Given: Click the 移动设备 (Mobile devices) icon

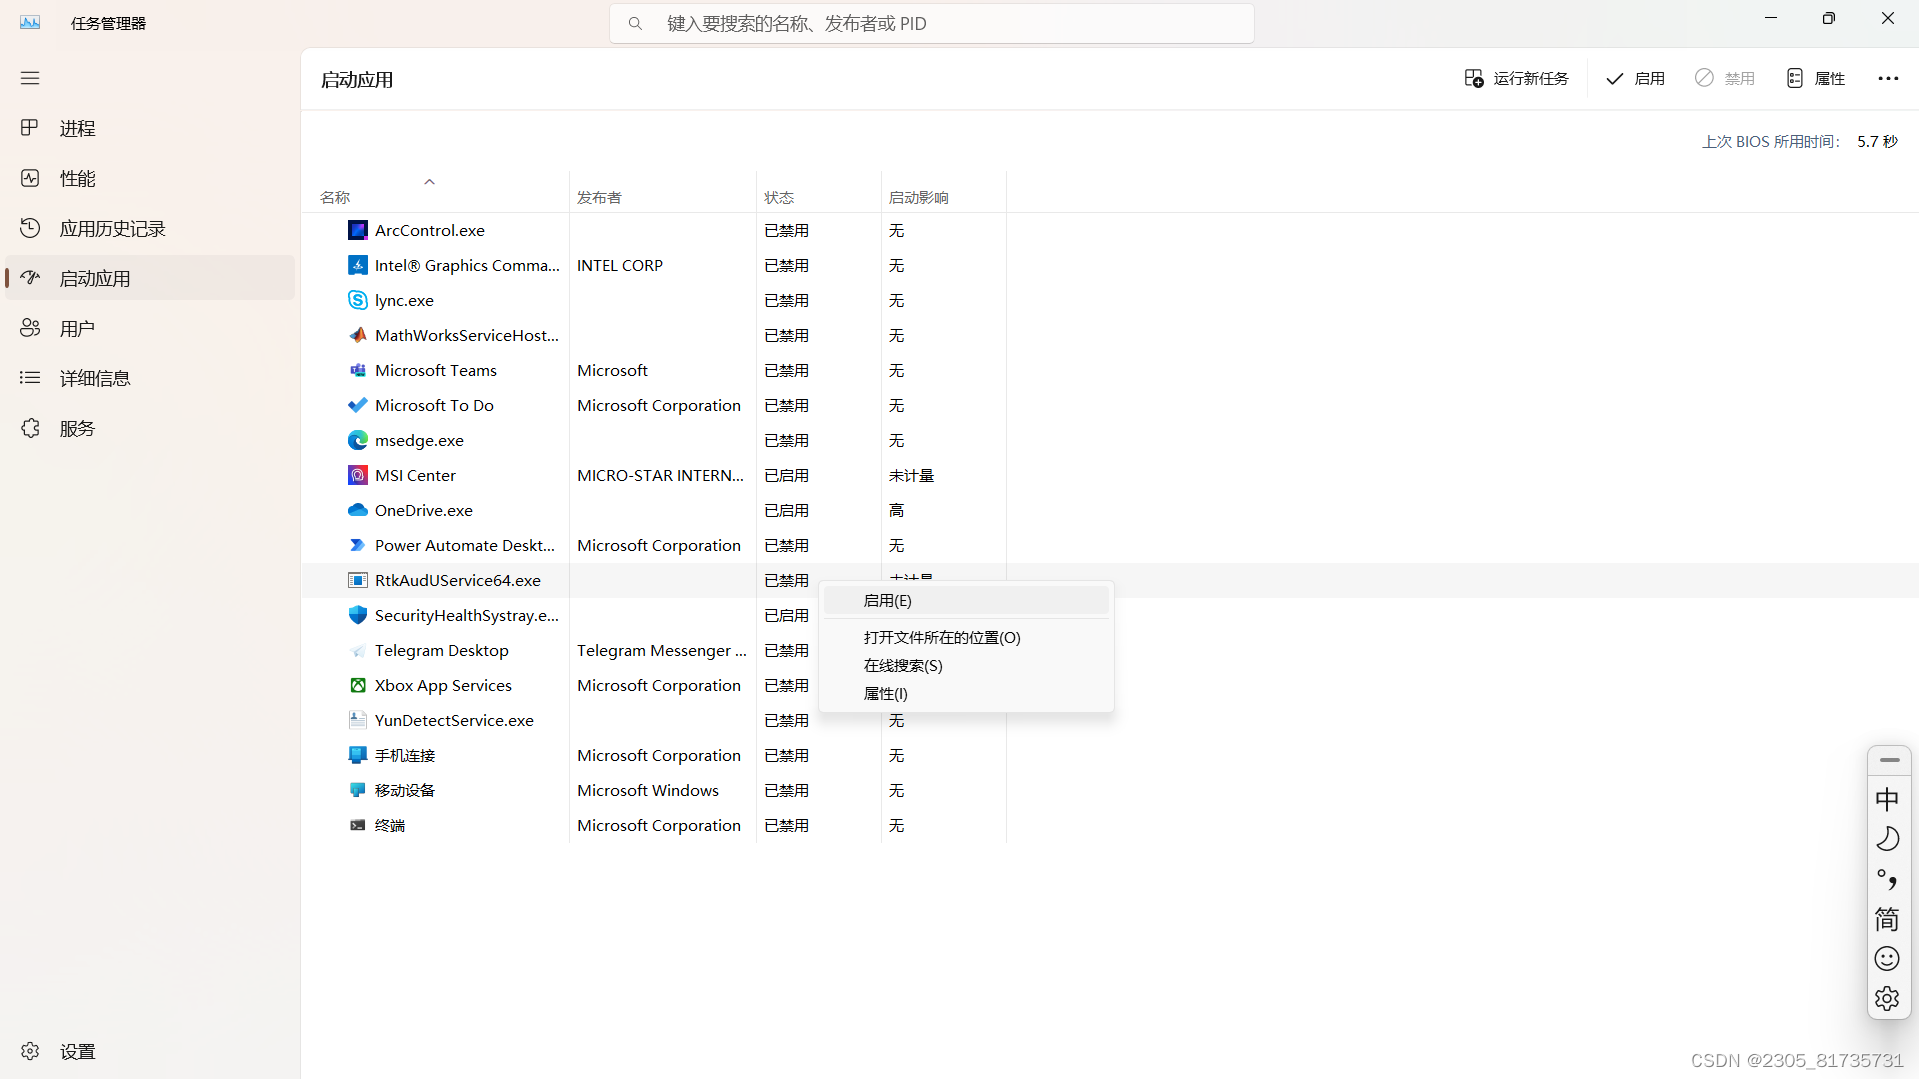Looking at the screenshot, I should click(x=357, y=790).
